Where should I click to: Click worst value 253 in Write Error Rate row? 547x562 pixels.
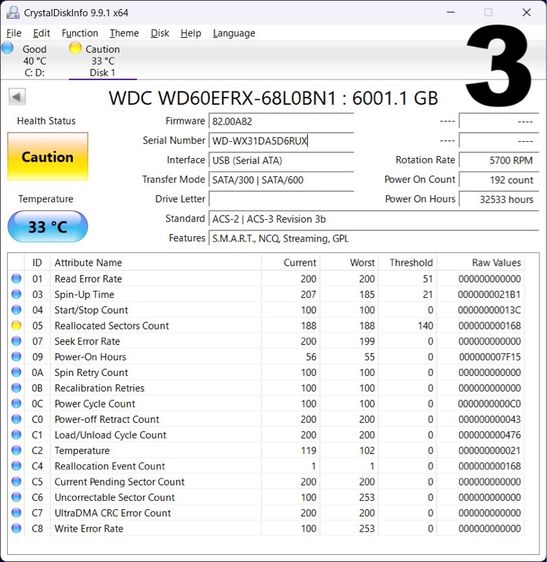367,528
